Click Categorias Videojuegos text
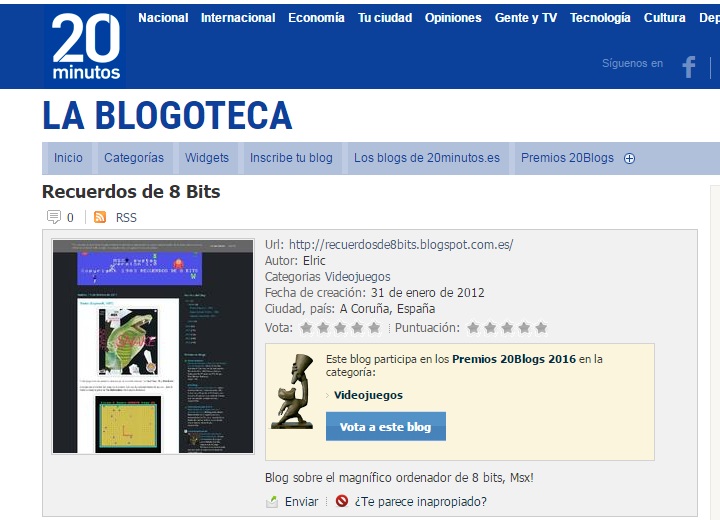Viewport: 720px width, 520px height. (328, 277)
